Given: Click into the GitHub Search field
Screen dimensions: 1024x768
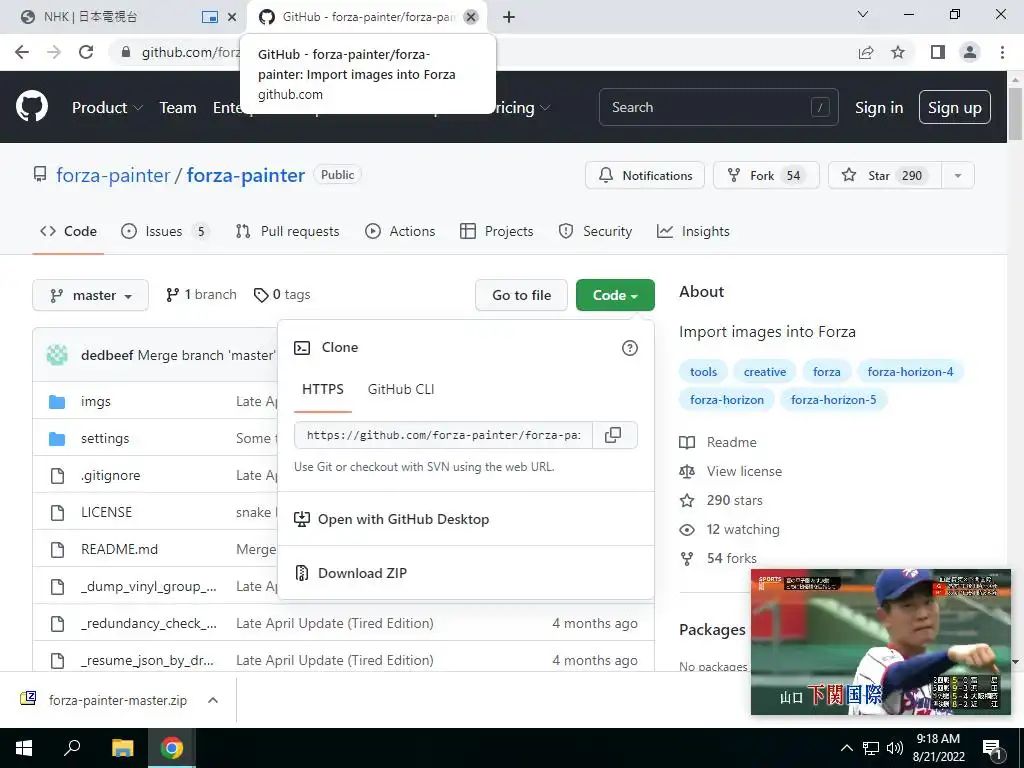Looking at the screenshot, I should (x=718, y=107).
